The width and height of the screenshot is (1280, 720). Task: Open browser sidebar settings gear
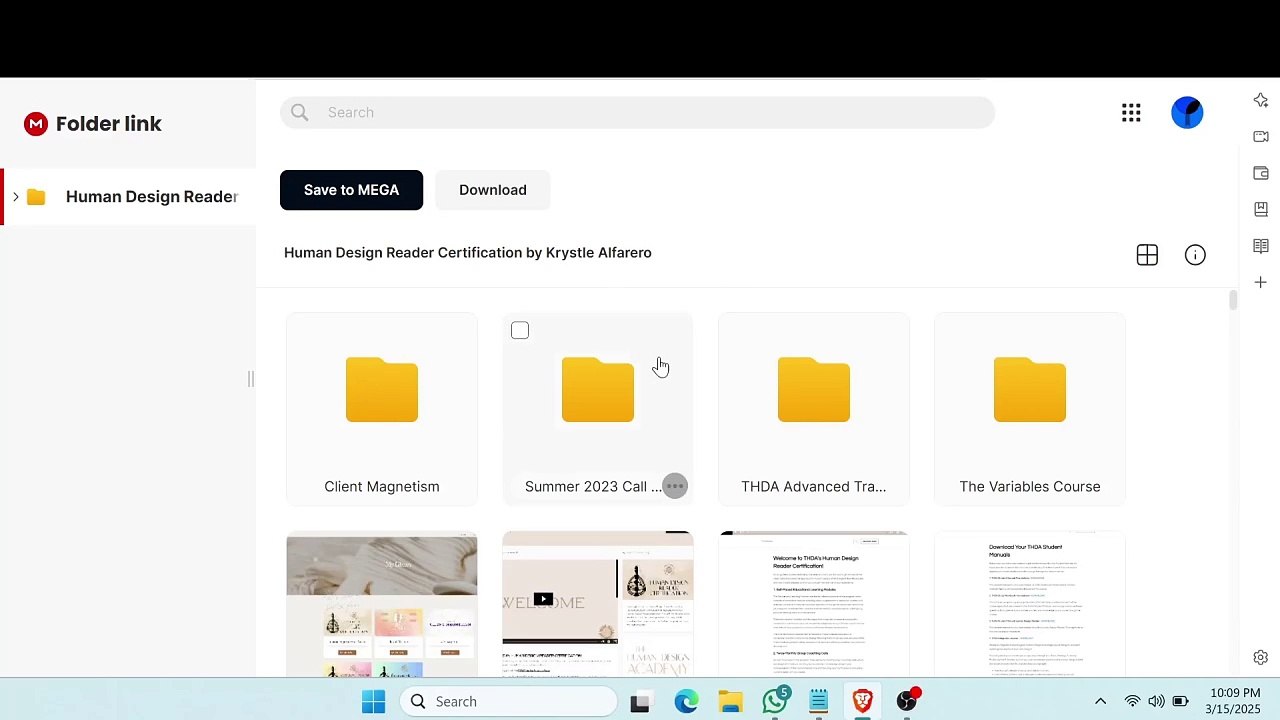pyautogui.click(x=1260, y=657)
